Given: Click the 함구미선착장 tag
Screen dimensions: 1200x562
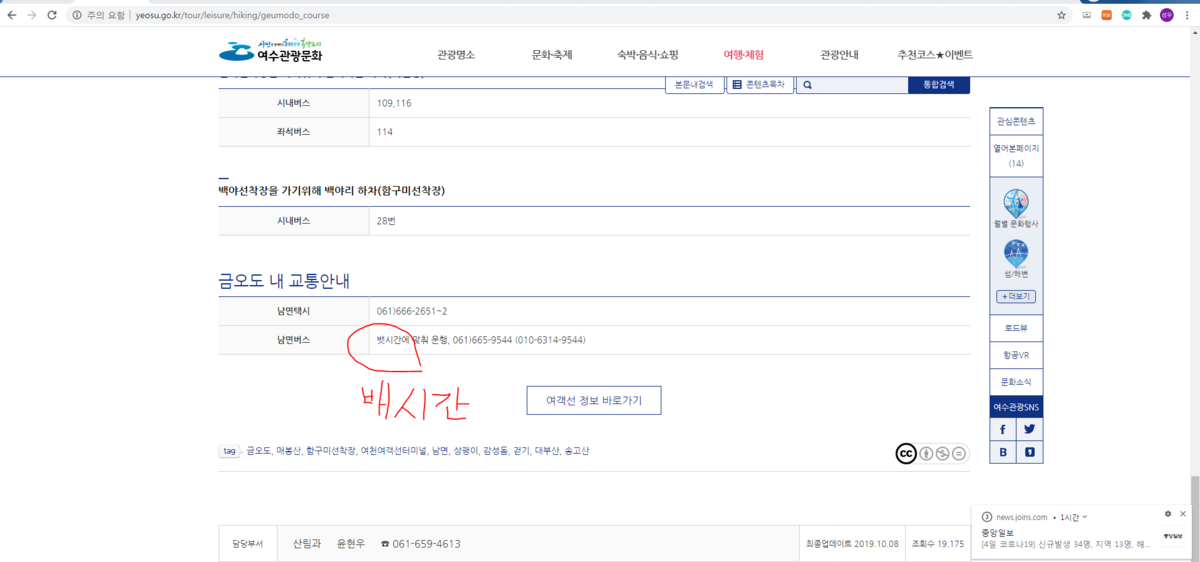Looking at the screenshot, I should point(331,451).
